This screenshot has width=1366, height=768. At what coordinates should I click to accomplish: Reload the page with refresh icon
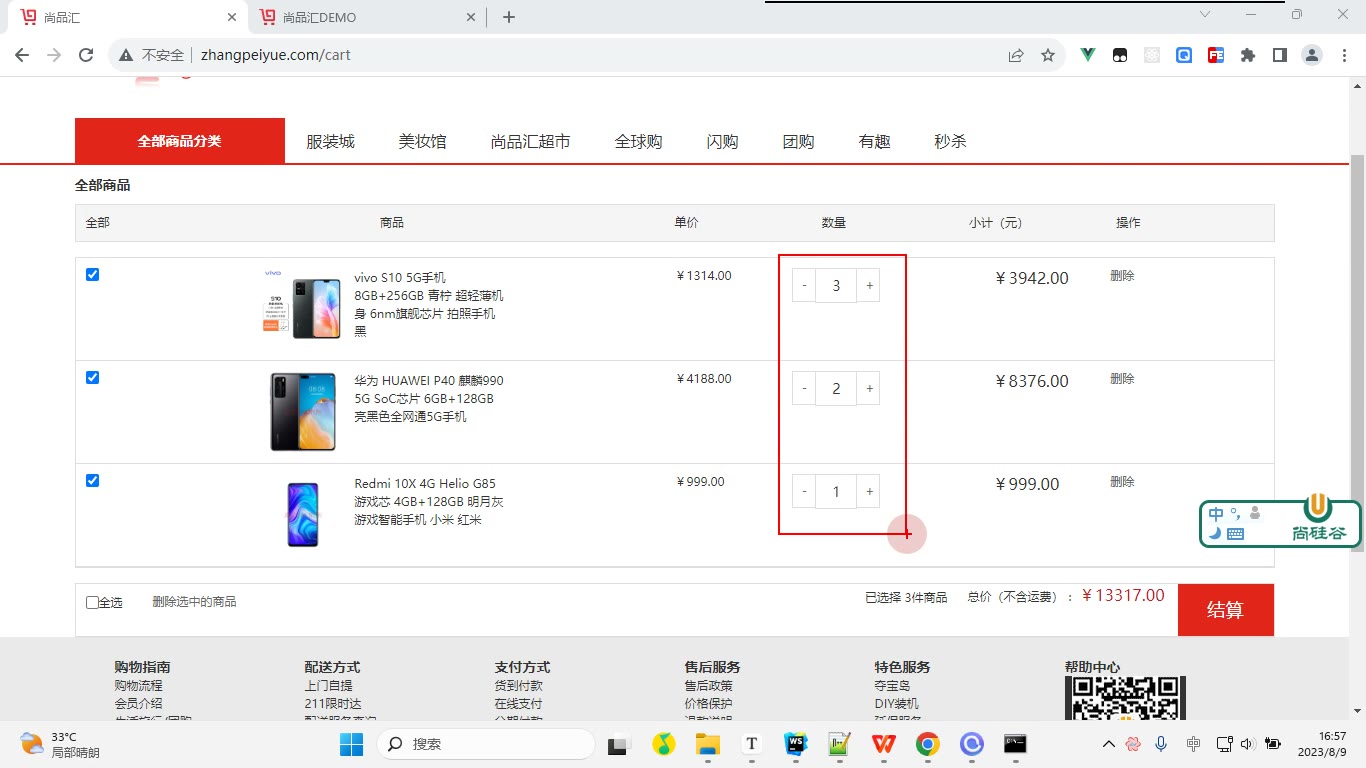tap(86, 55)
